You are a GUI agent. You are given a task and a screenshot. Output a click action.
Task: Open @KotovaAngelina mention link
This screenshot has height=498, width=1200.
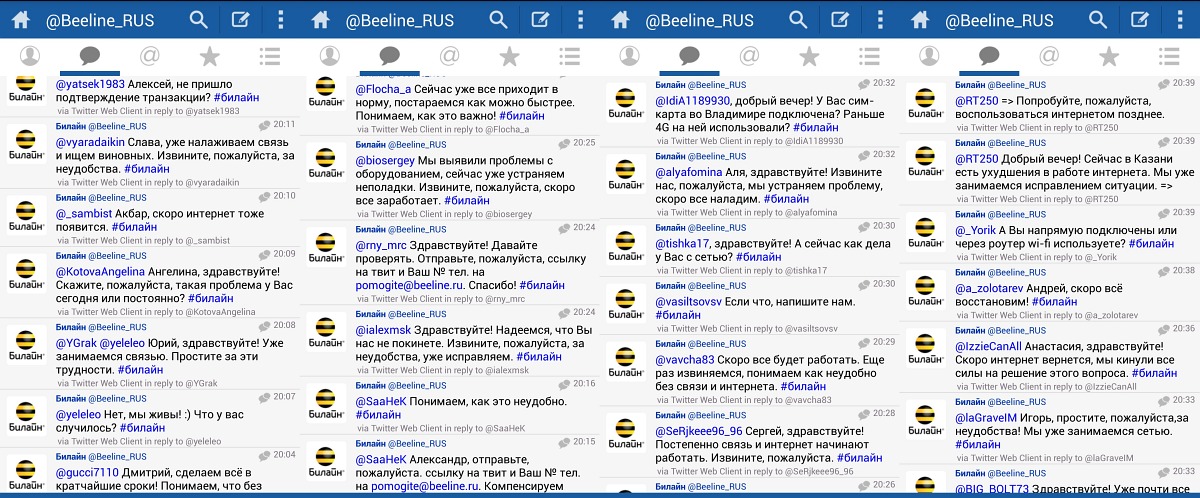[101, 271]
